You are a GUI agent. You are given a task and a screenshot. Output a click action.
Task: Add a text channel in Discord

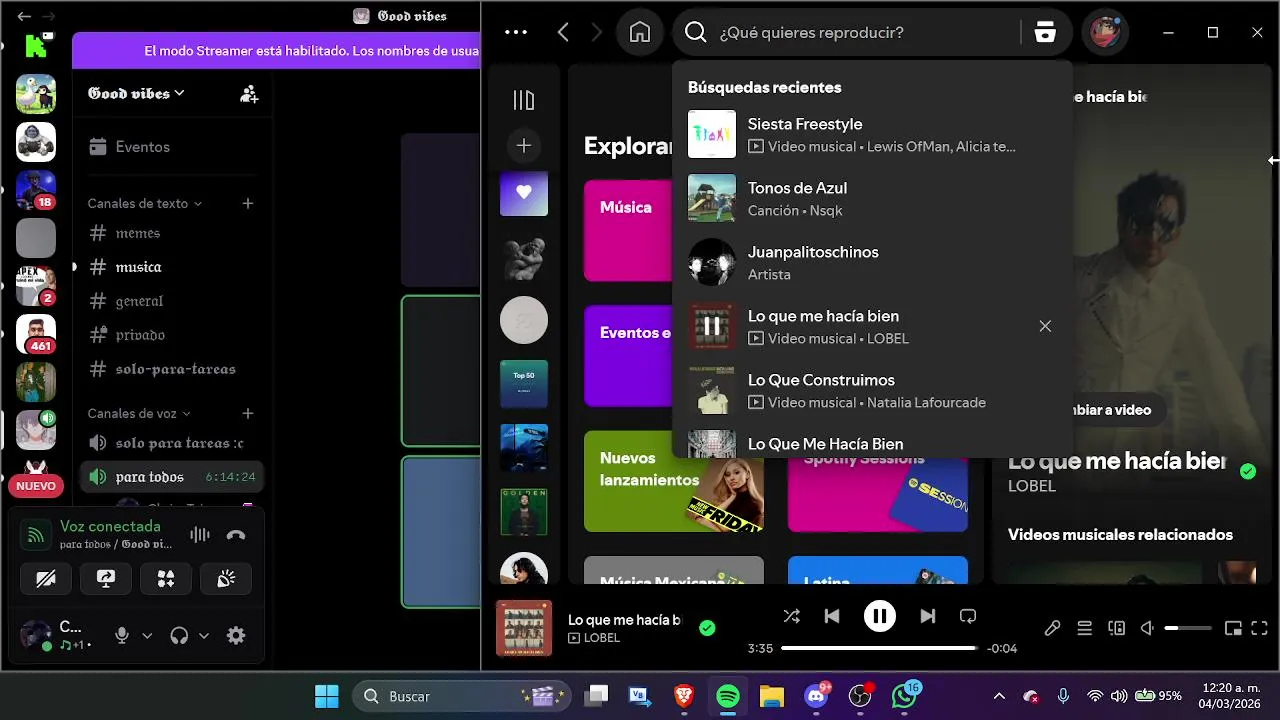tap(248, 203)
